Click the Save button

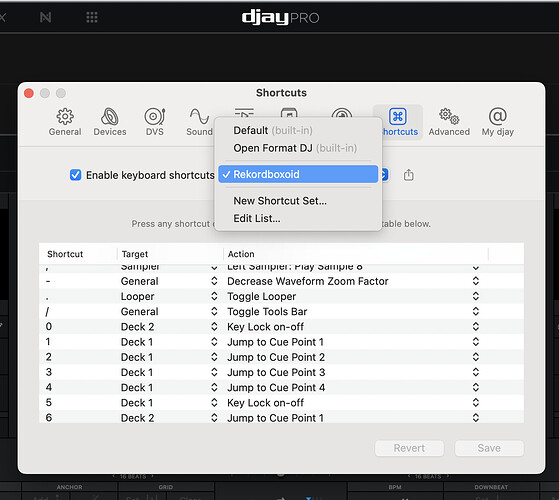pos(489,448)
